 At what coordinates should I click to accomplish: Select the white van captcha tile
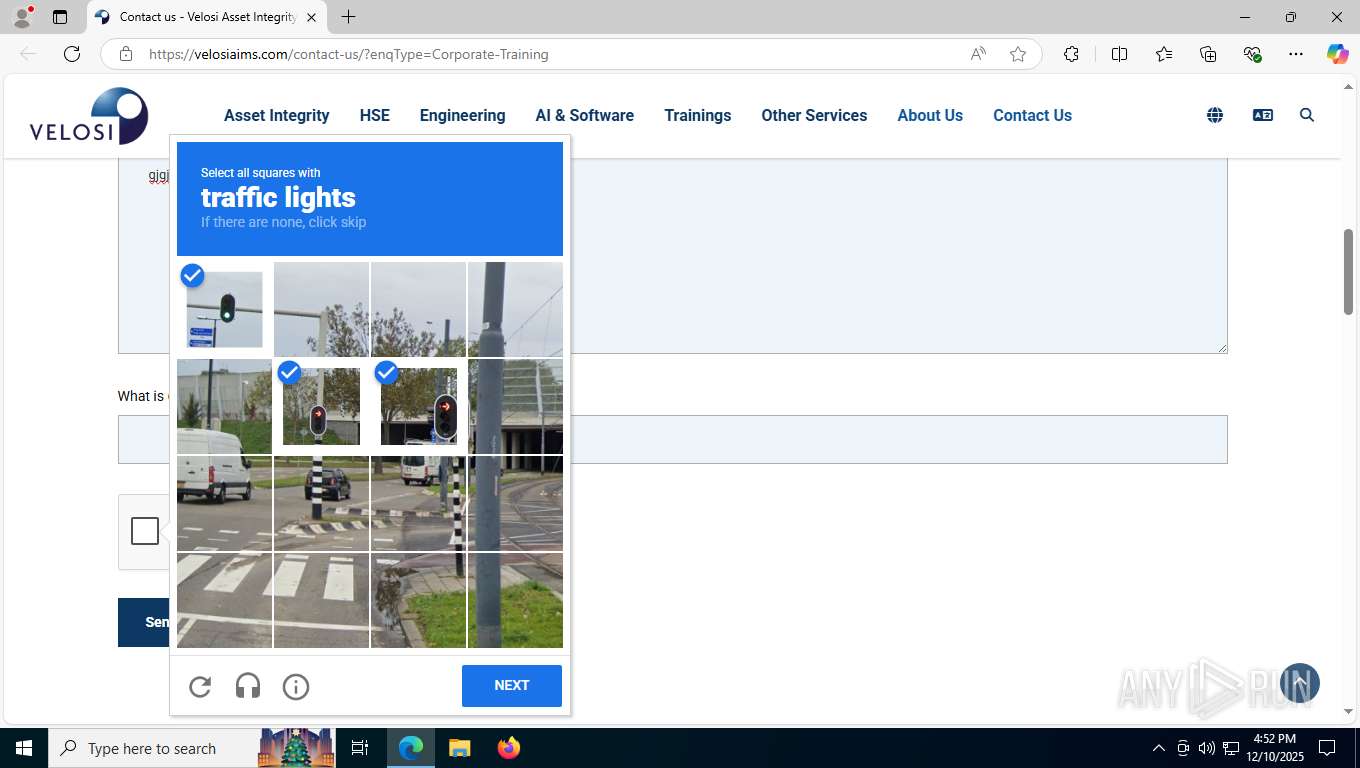click(x=224, y=503)
